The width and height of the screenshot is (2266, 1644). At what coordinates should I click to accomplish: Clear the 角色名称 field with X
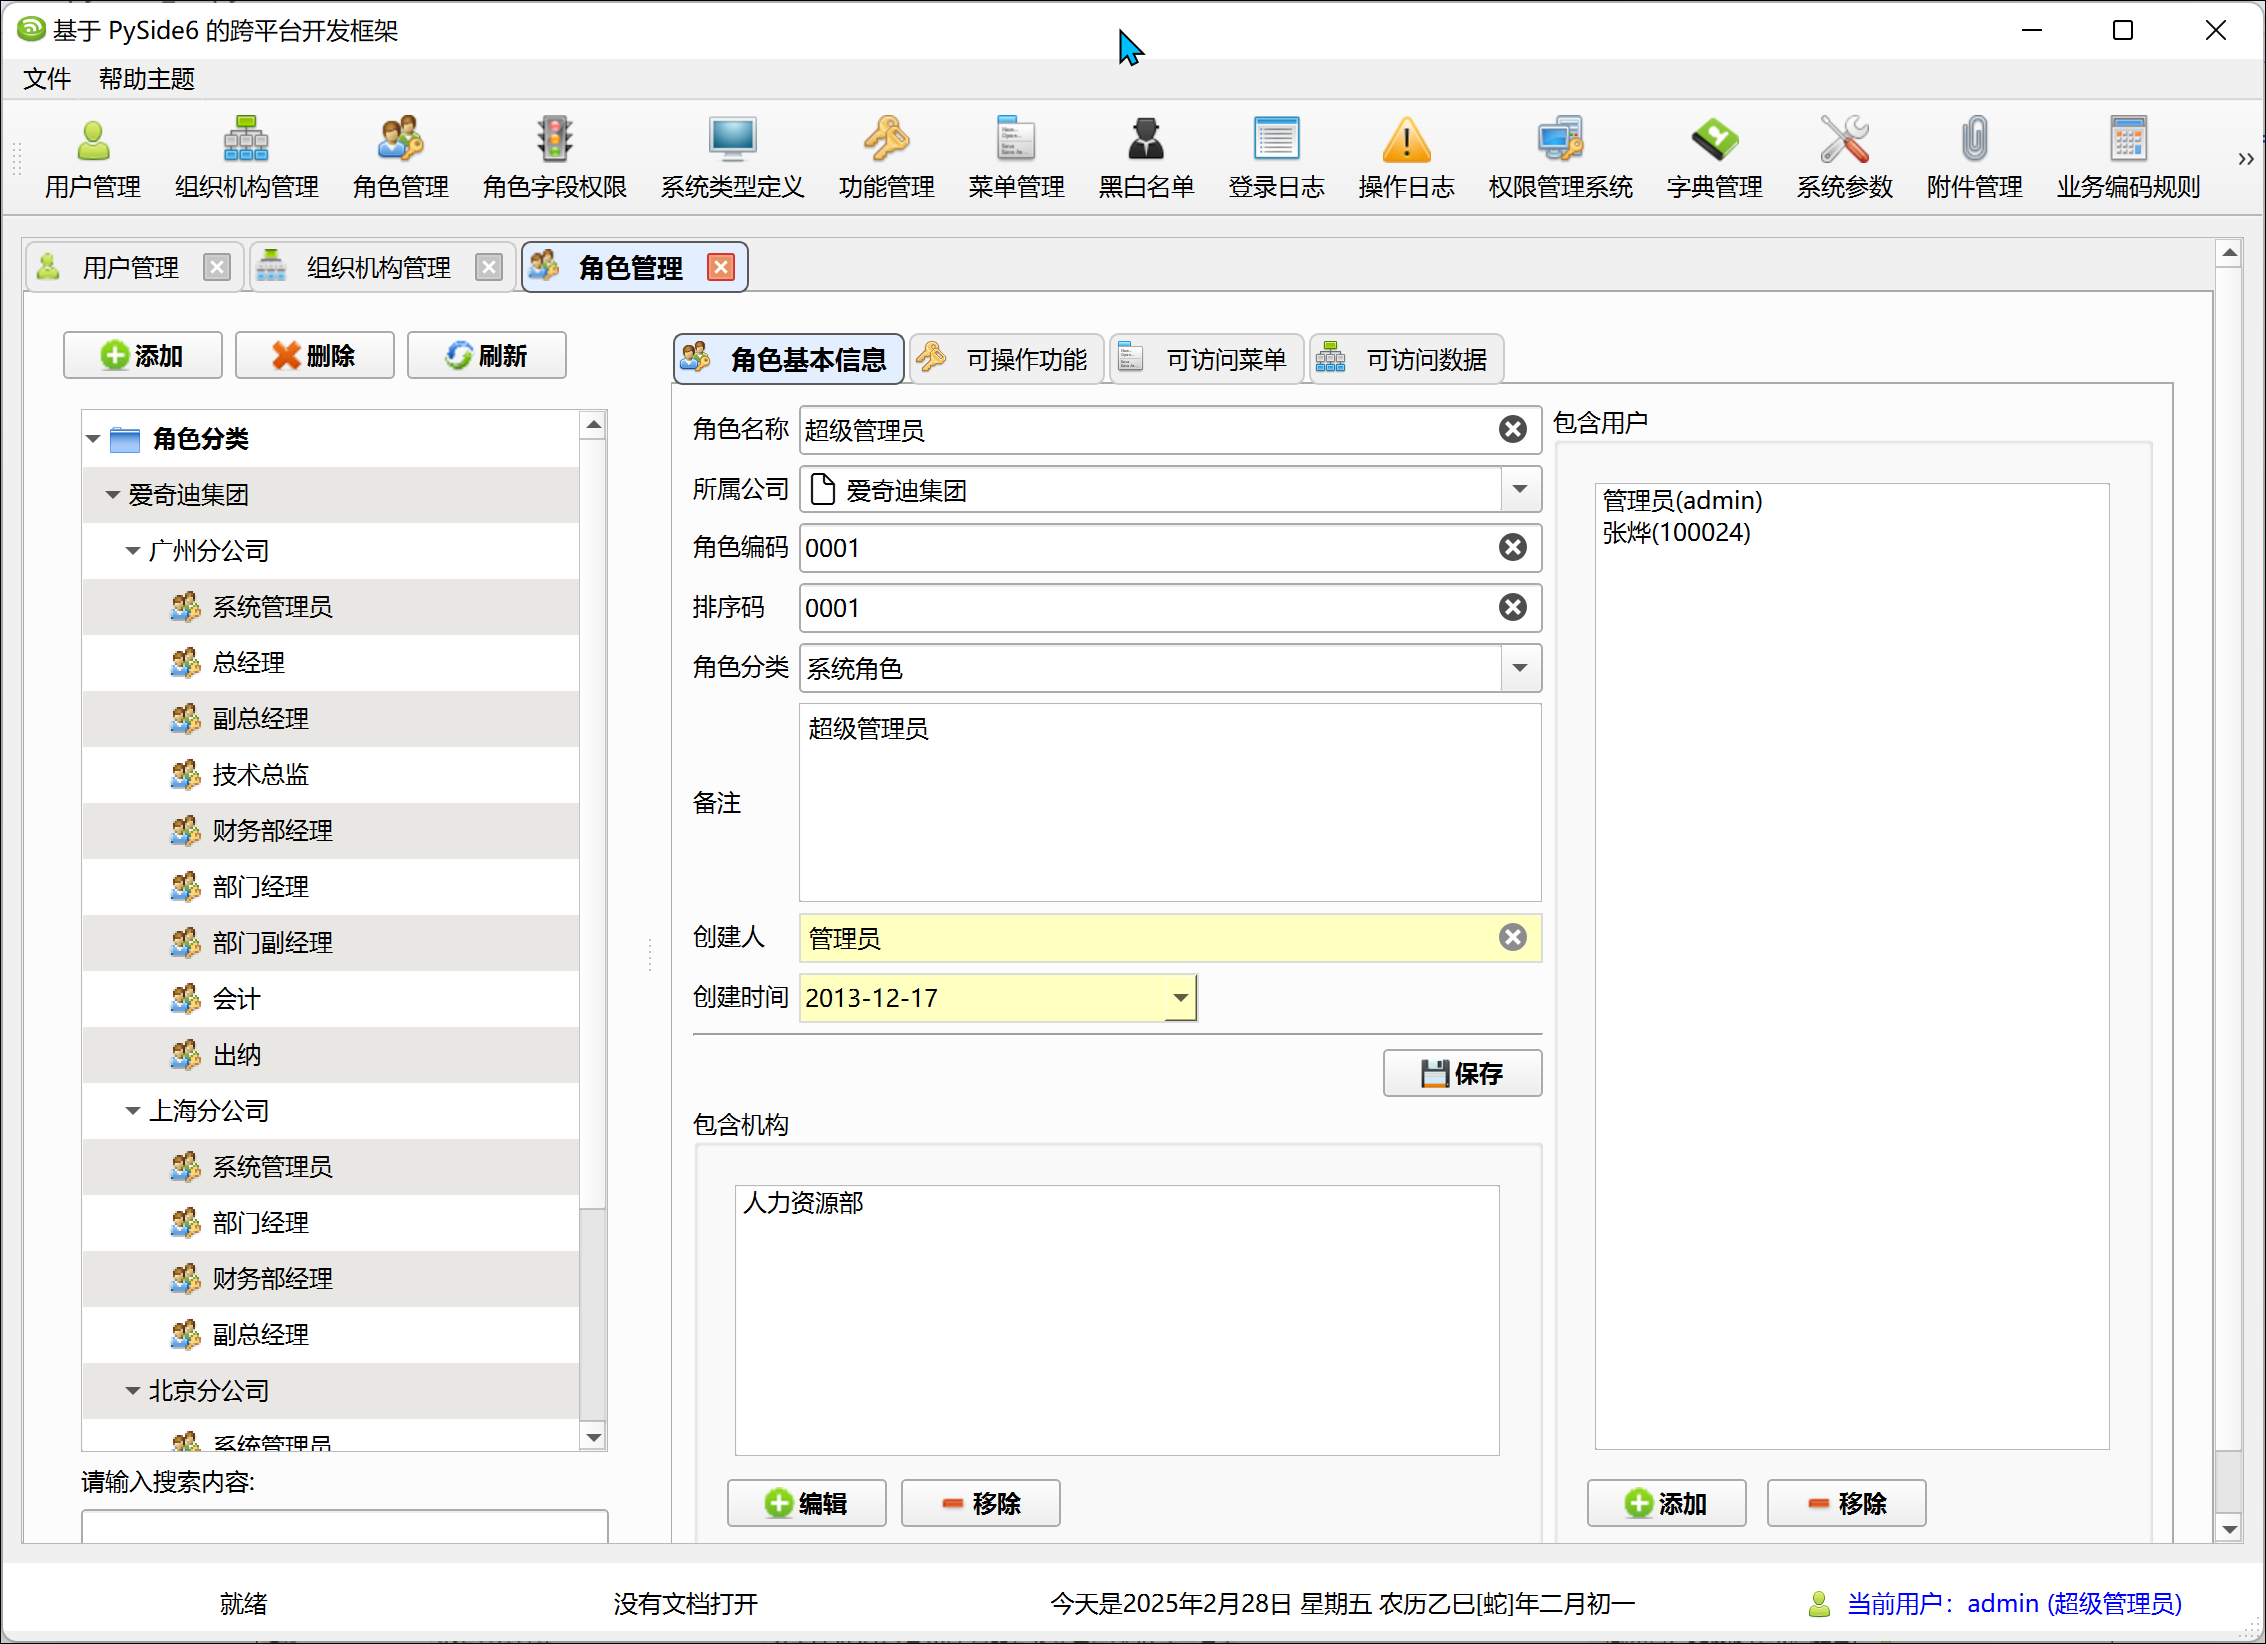coord(1512,430)
